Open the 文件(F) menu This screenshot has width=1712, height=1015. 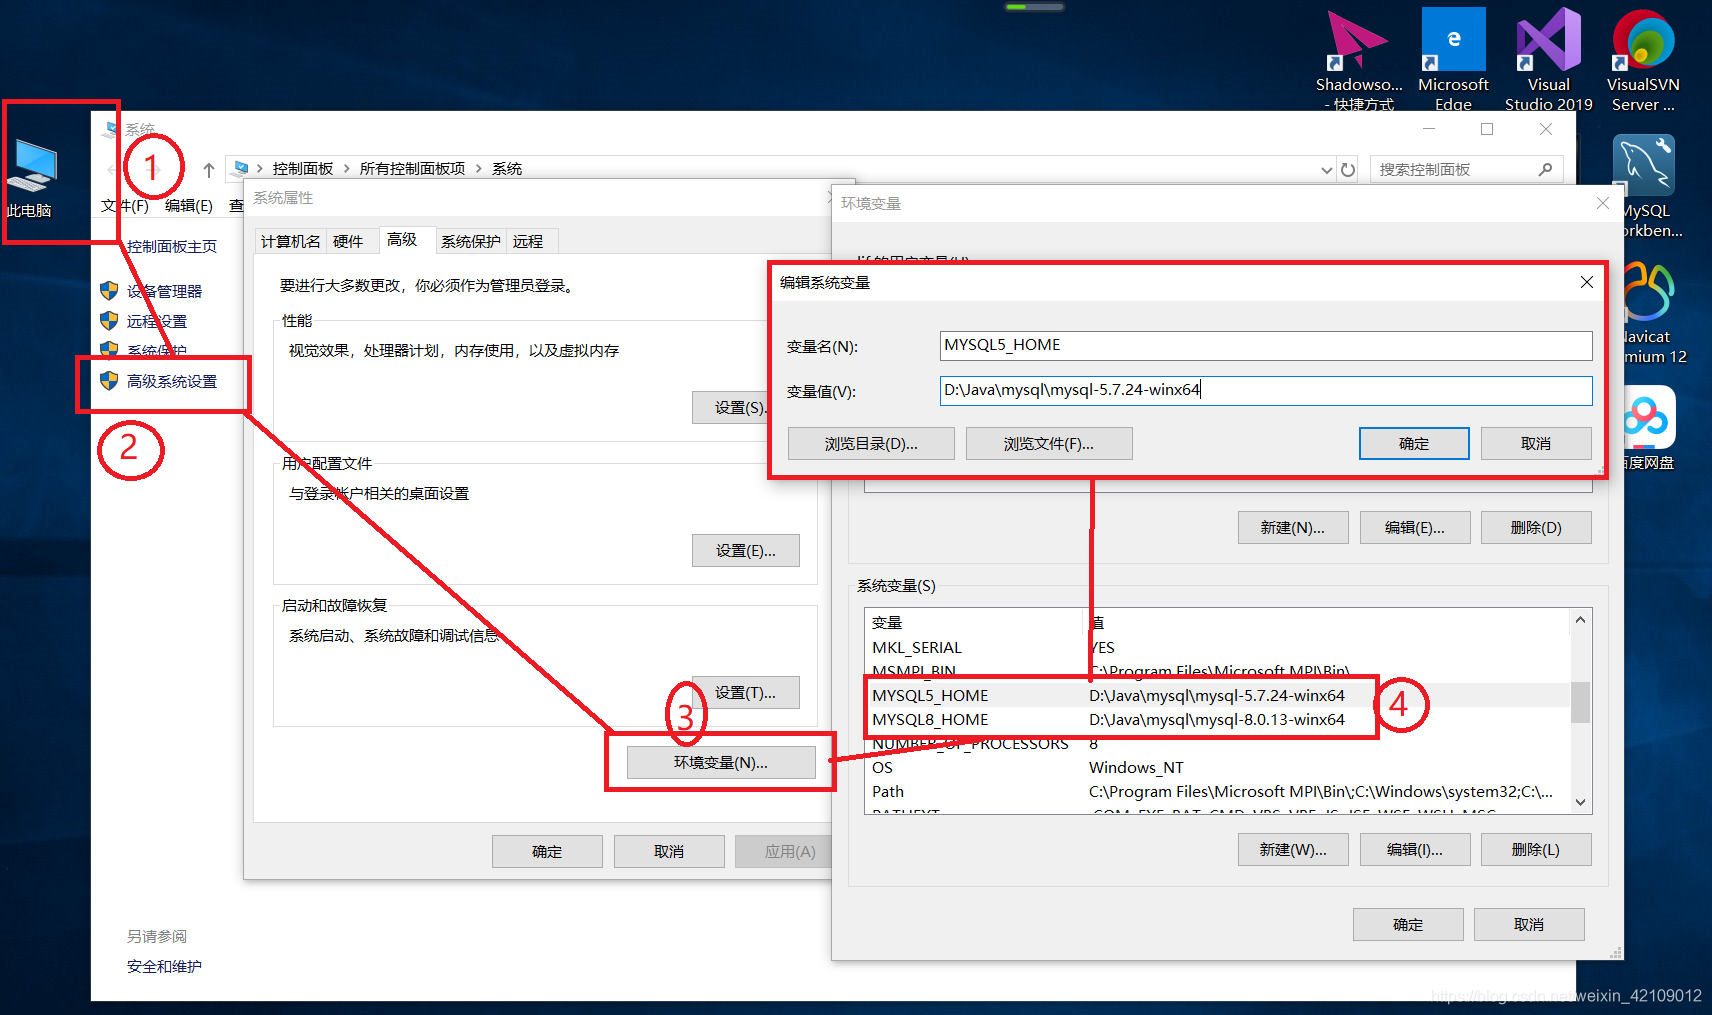tap(125, 205)
